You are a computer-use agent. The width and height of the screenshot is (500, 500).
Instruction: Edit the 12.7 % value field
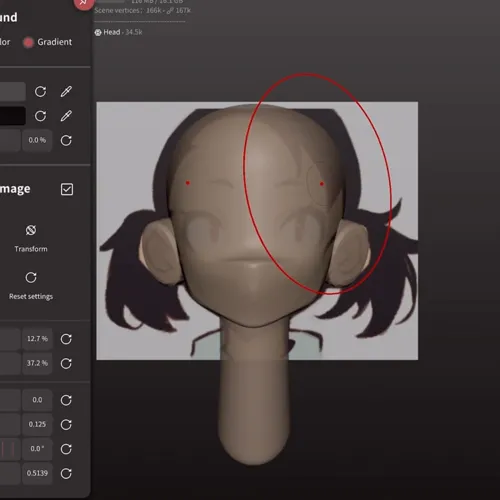(x=37, y=339)
